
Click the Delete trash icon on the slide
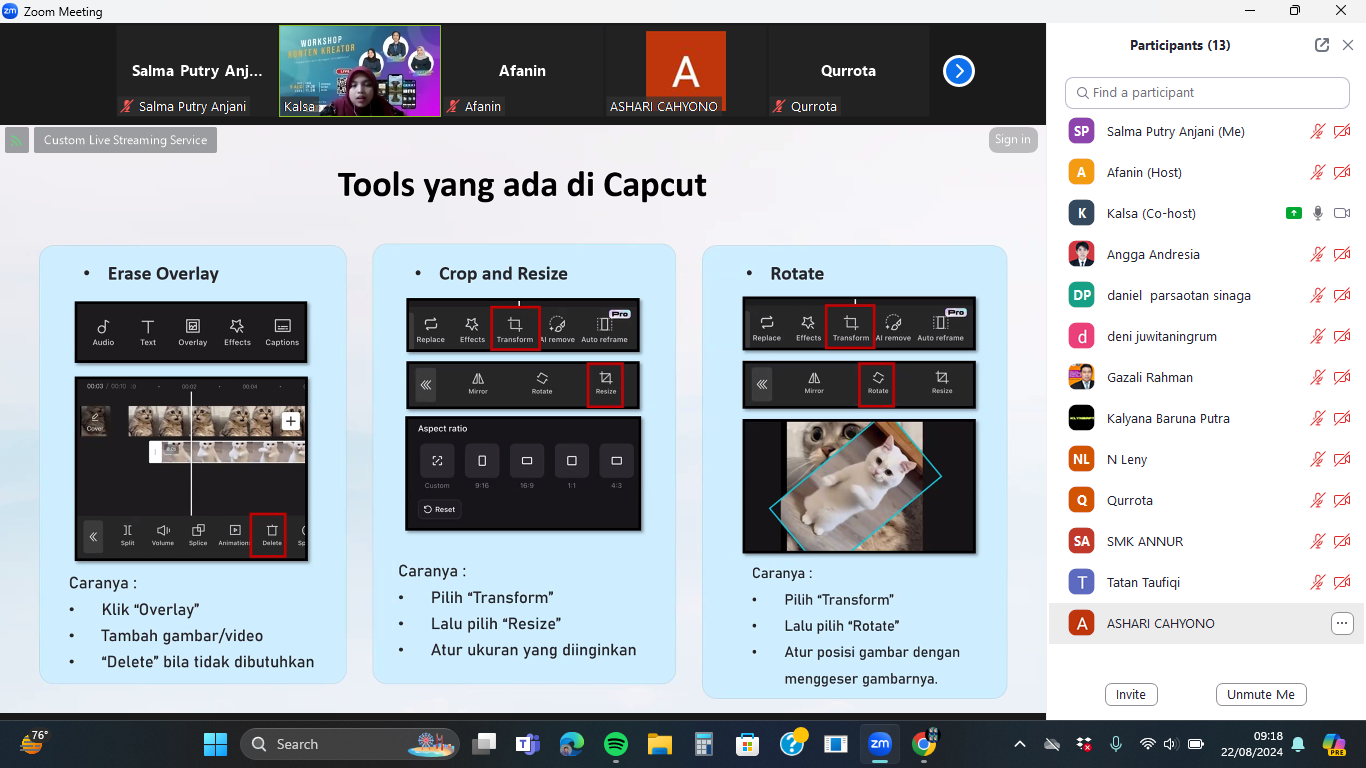(271, 534)
